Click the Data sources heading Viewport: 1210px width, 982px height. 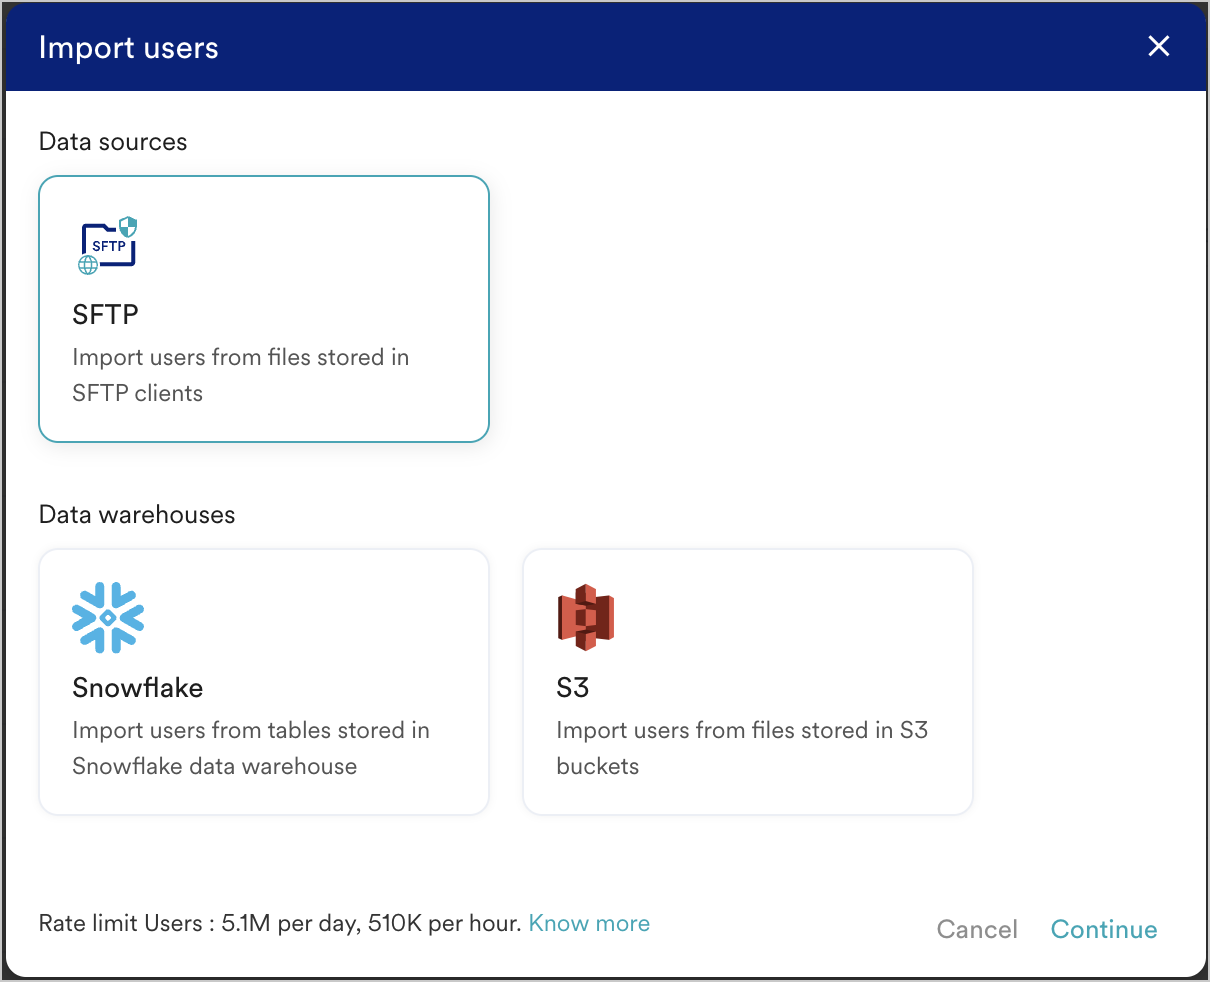(x=113, y=142)
